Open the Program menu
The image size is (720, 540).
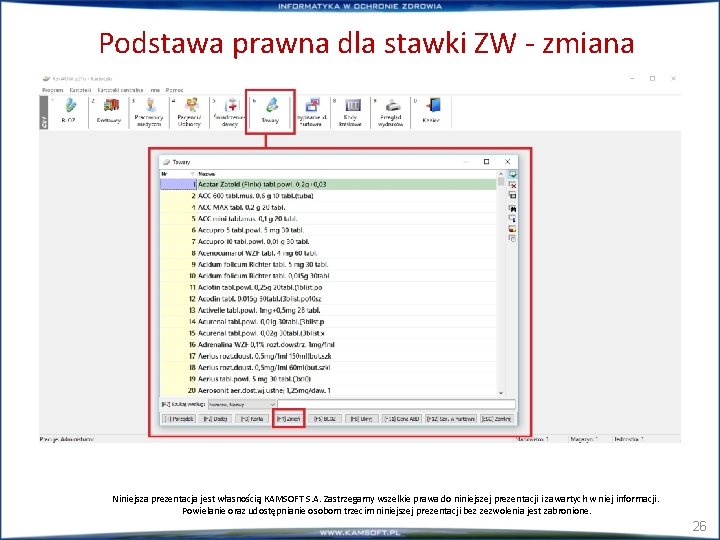tap(52, 90)
